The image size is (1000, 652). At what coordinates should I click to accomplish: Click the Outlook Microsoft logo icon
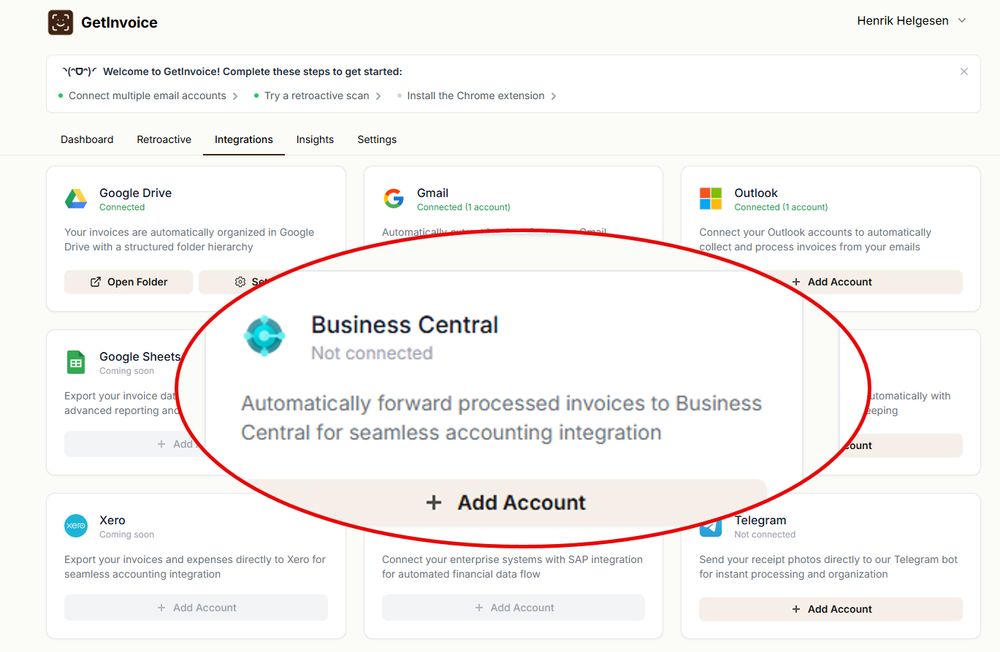710,198
